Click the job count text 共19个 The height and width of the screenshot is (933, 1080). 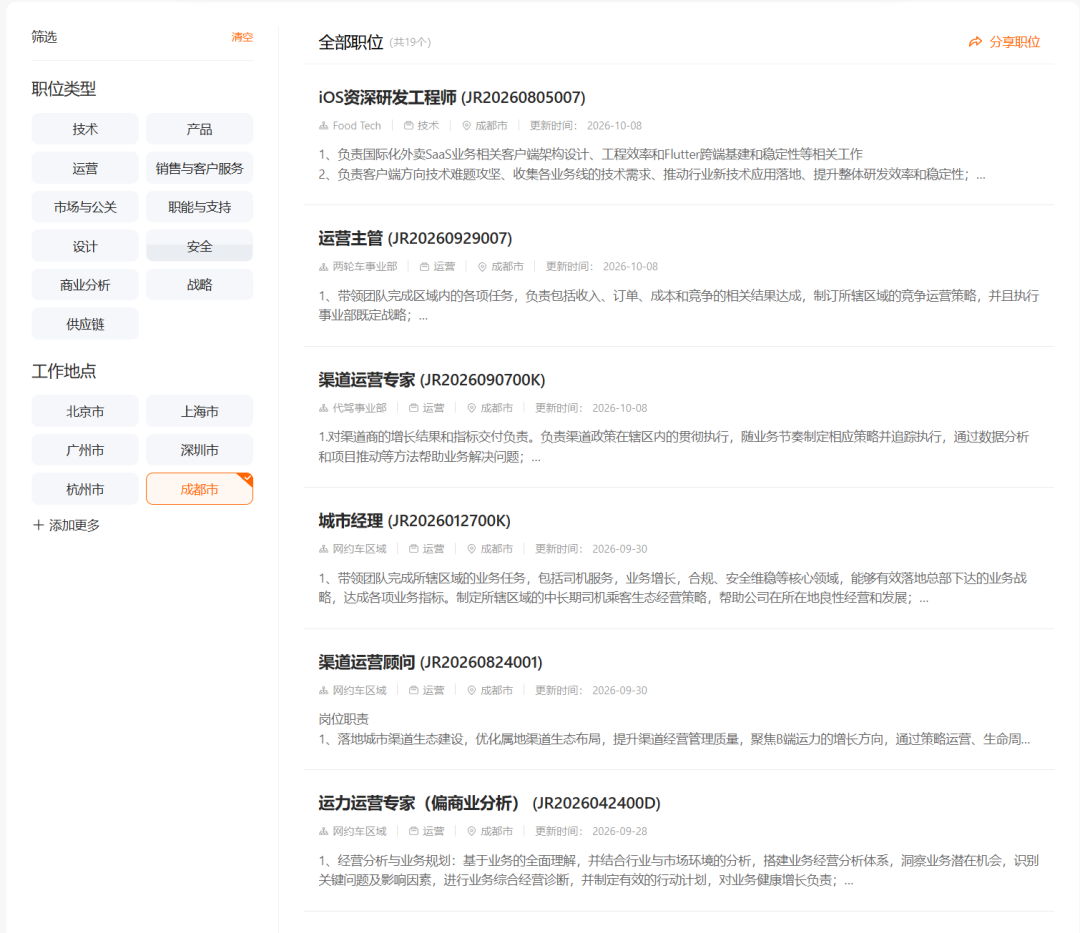click(411, 43)
